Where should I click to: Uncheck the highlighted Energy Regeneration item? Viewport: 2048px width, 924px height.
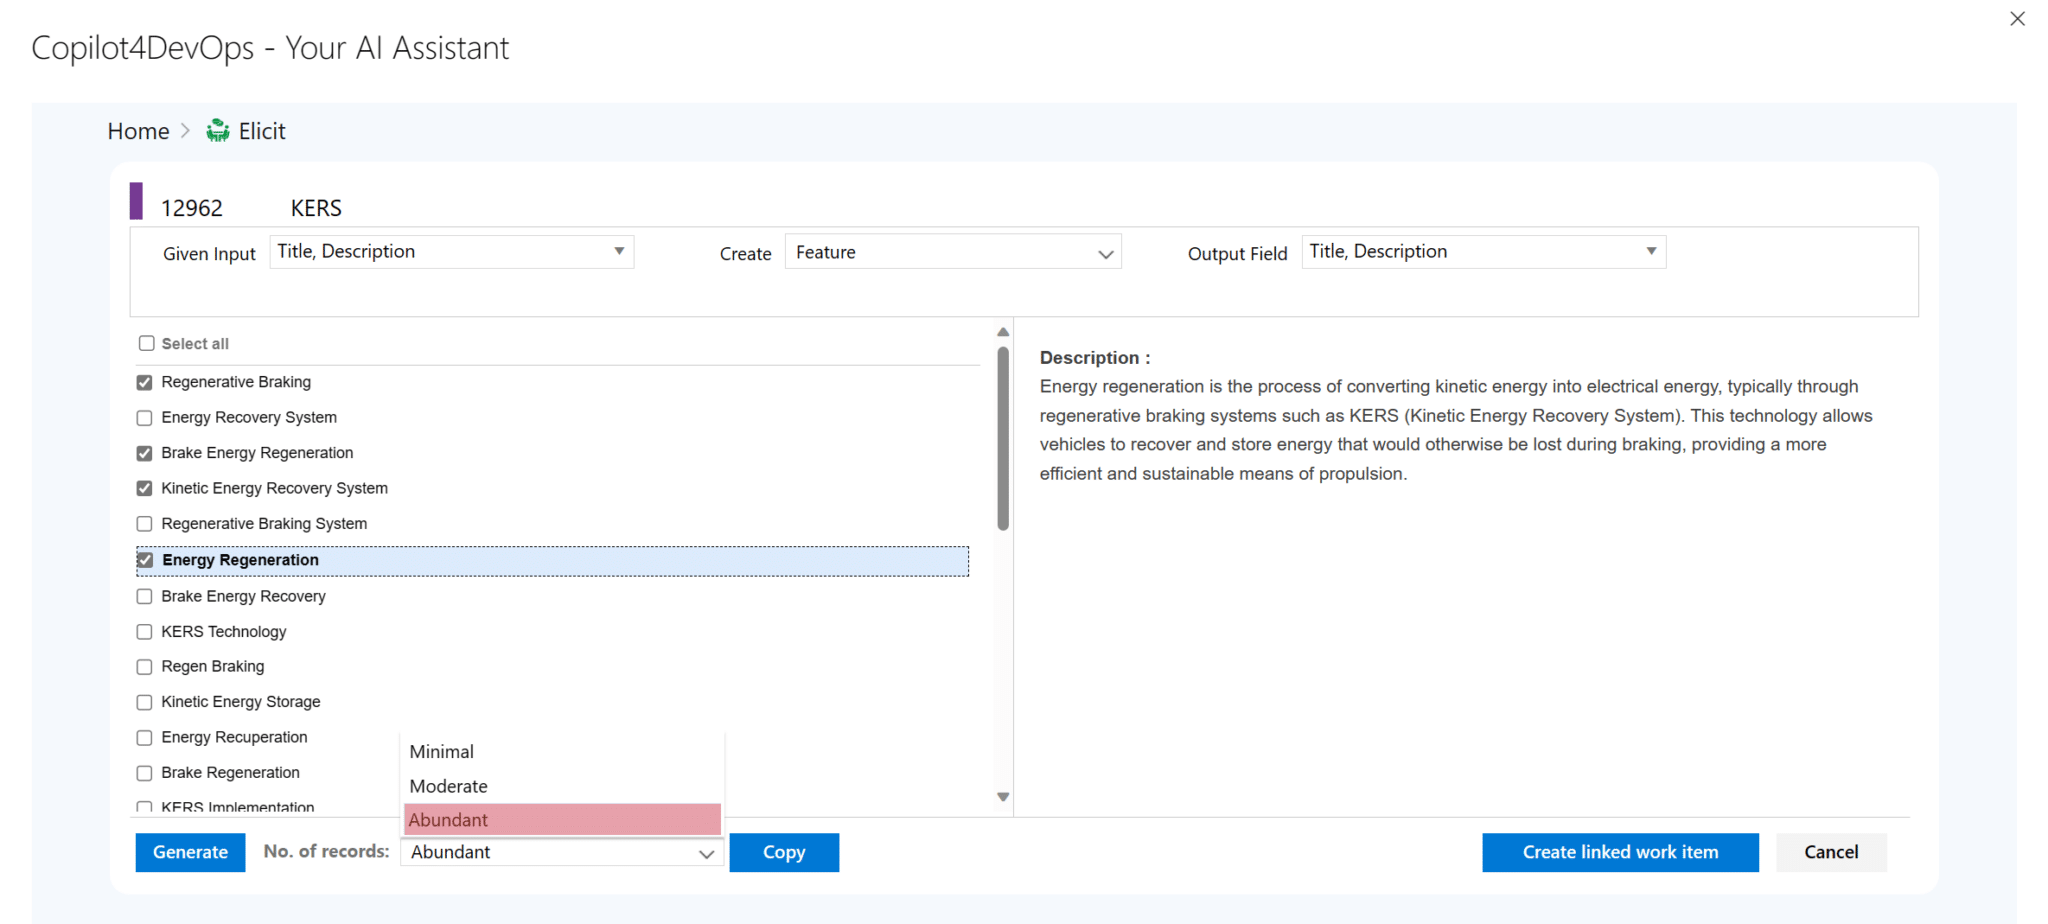146,560
